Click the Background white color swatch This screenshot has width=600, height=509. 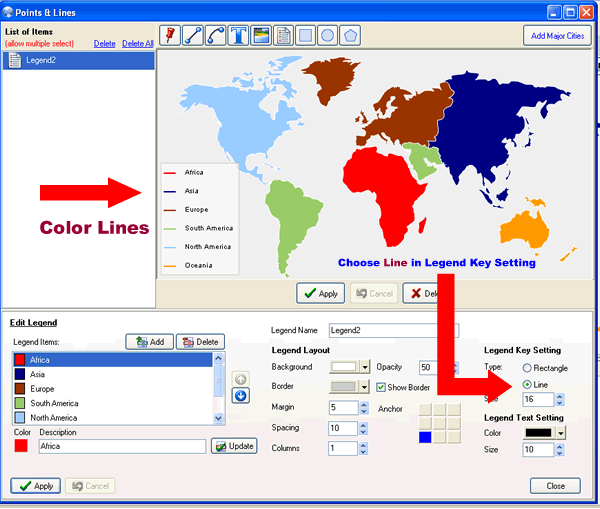(x=344, y=367)
